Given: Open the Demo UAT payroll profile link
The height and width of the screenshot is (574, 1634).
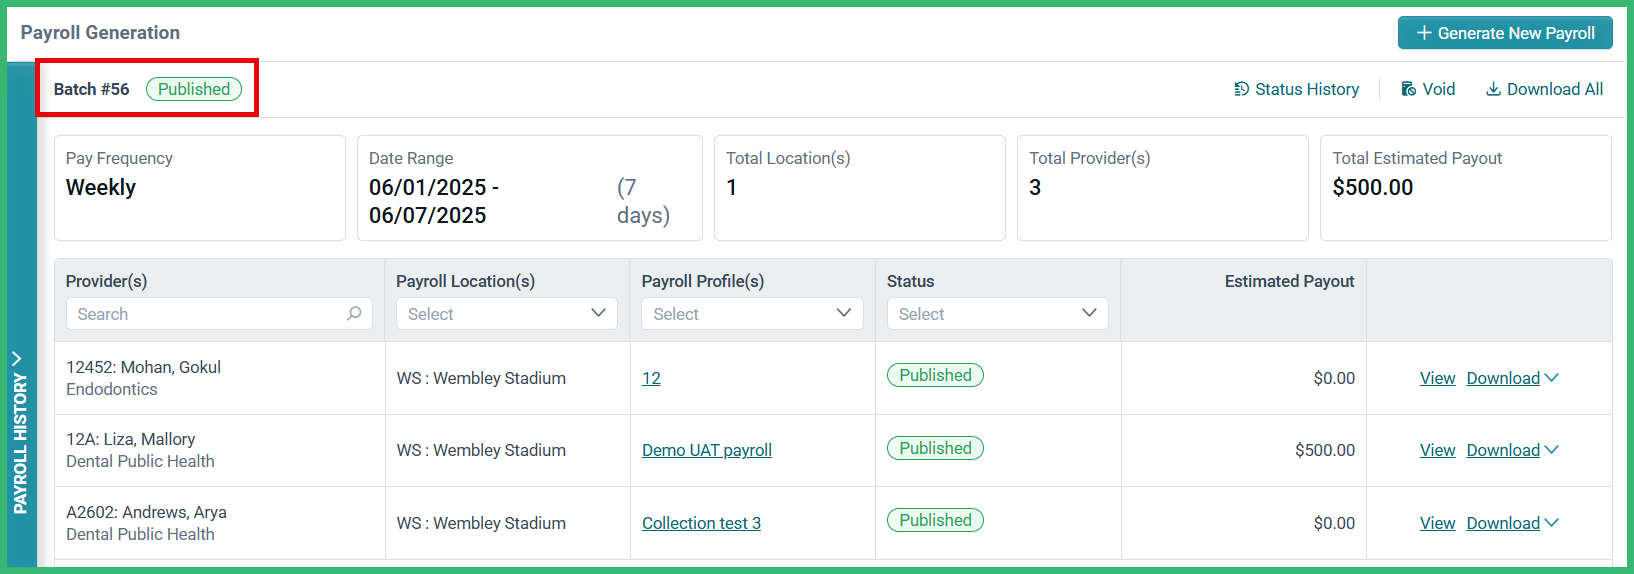Looking at the screenshot, I should [x=707, y=450].
